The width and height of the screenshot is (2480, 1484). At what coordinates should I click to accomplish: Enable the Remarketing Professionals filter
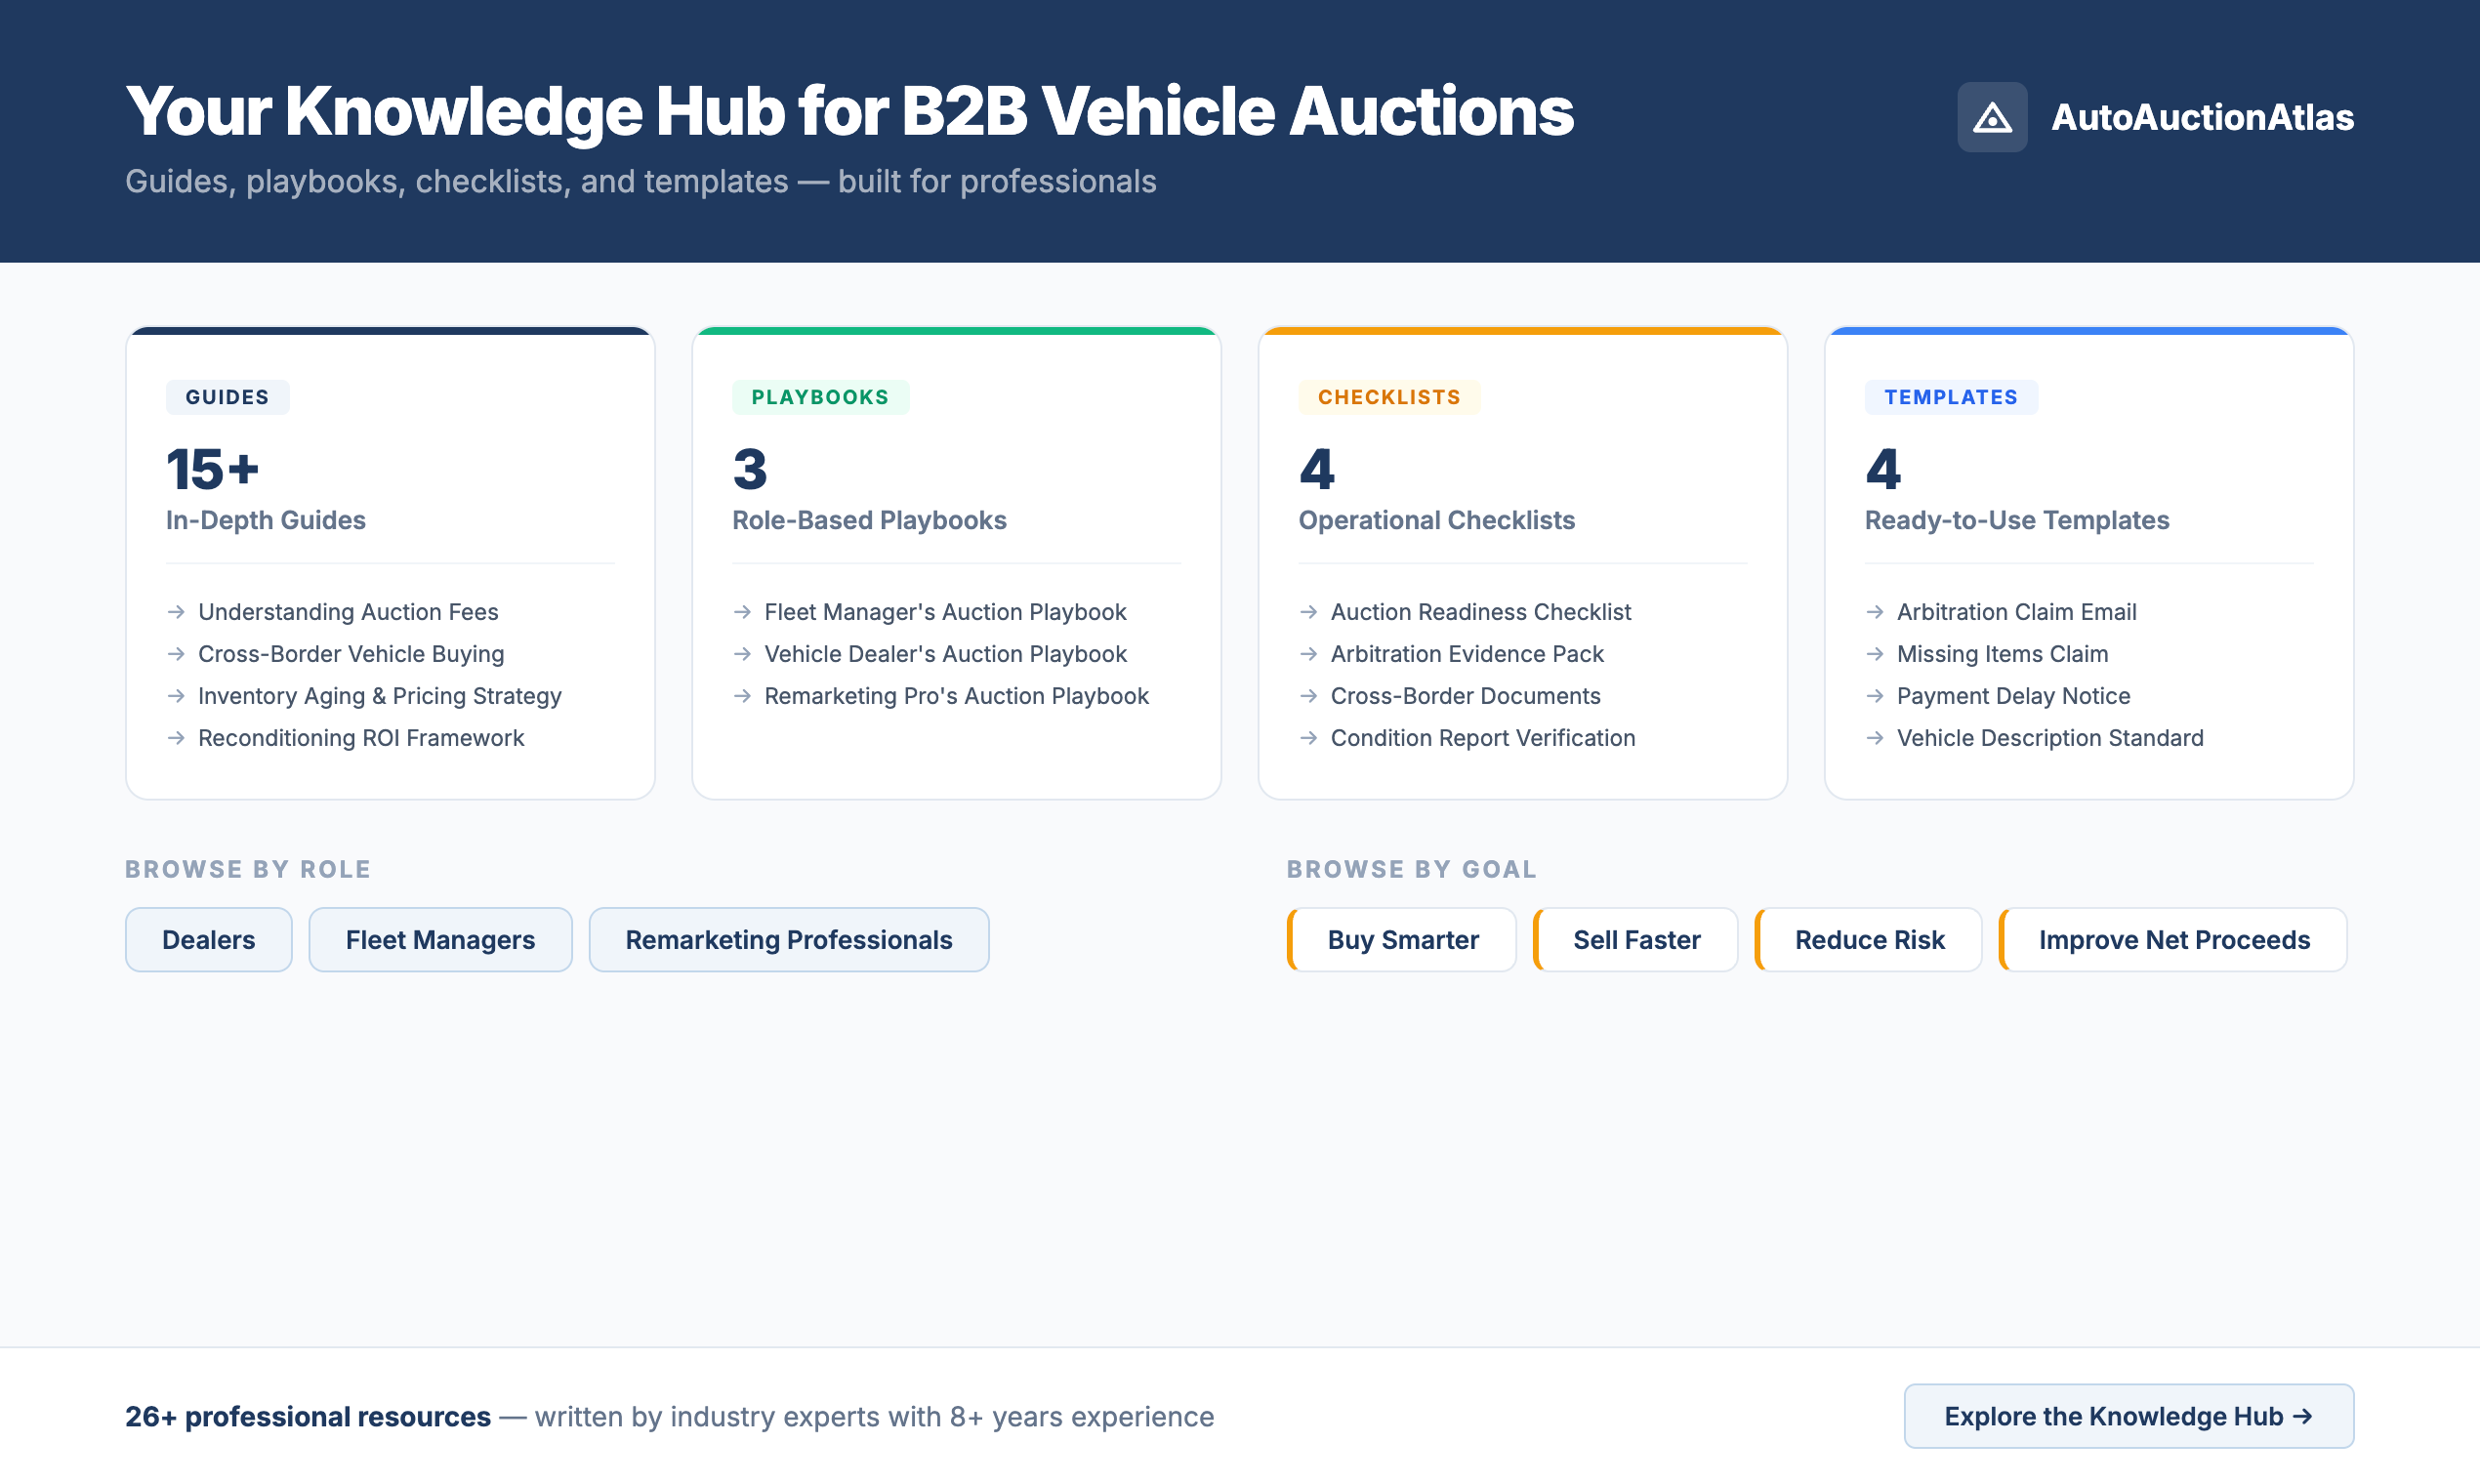pos(788,939)
